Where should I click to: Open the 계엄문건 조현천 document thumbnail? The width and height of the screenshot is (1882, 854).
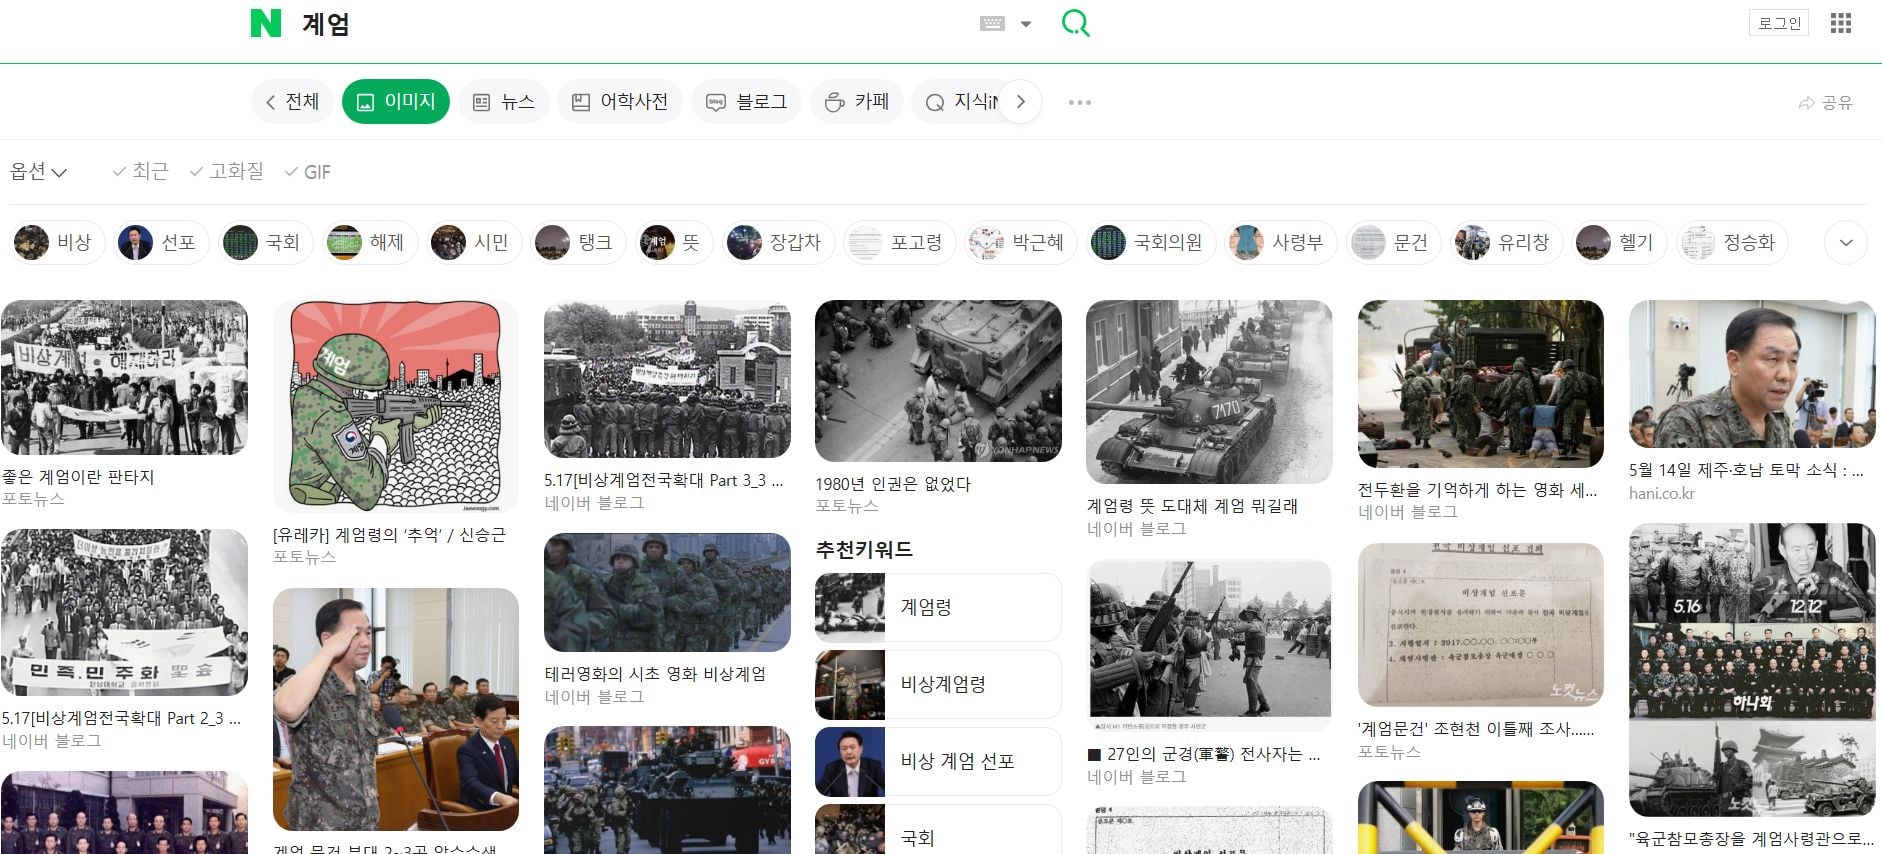click(x=1481, y=625)
